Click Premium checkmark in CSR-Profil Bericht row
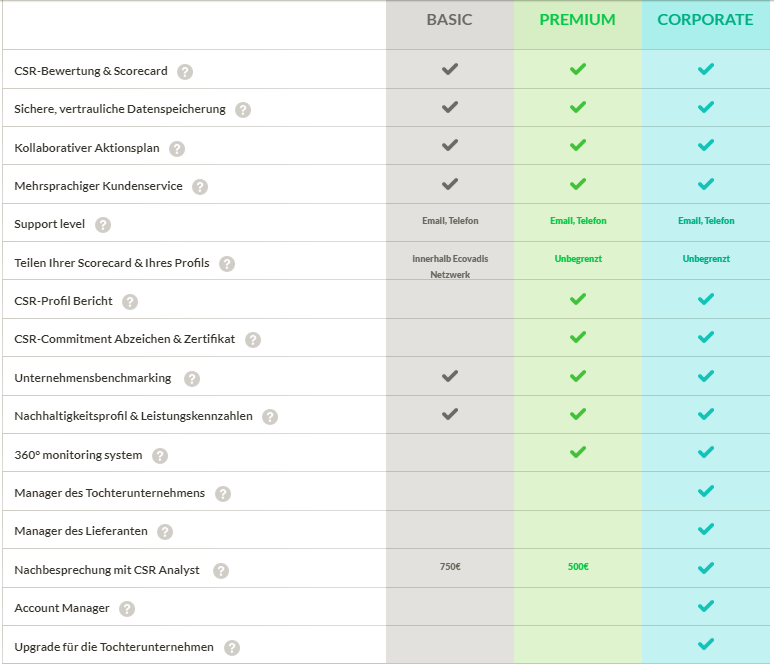The image size is (774, 668). (577, 299)
